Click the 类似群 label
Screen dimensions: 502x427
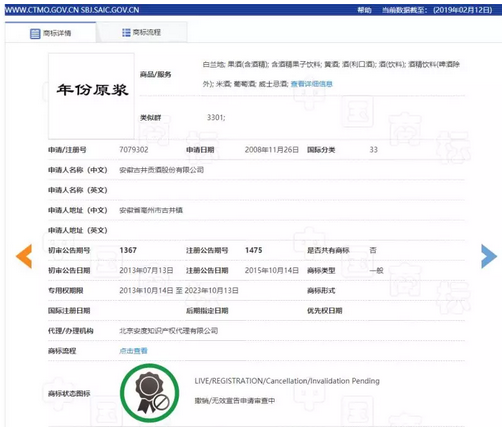tap(151, 118)
